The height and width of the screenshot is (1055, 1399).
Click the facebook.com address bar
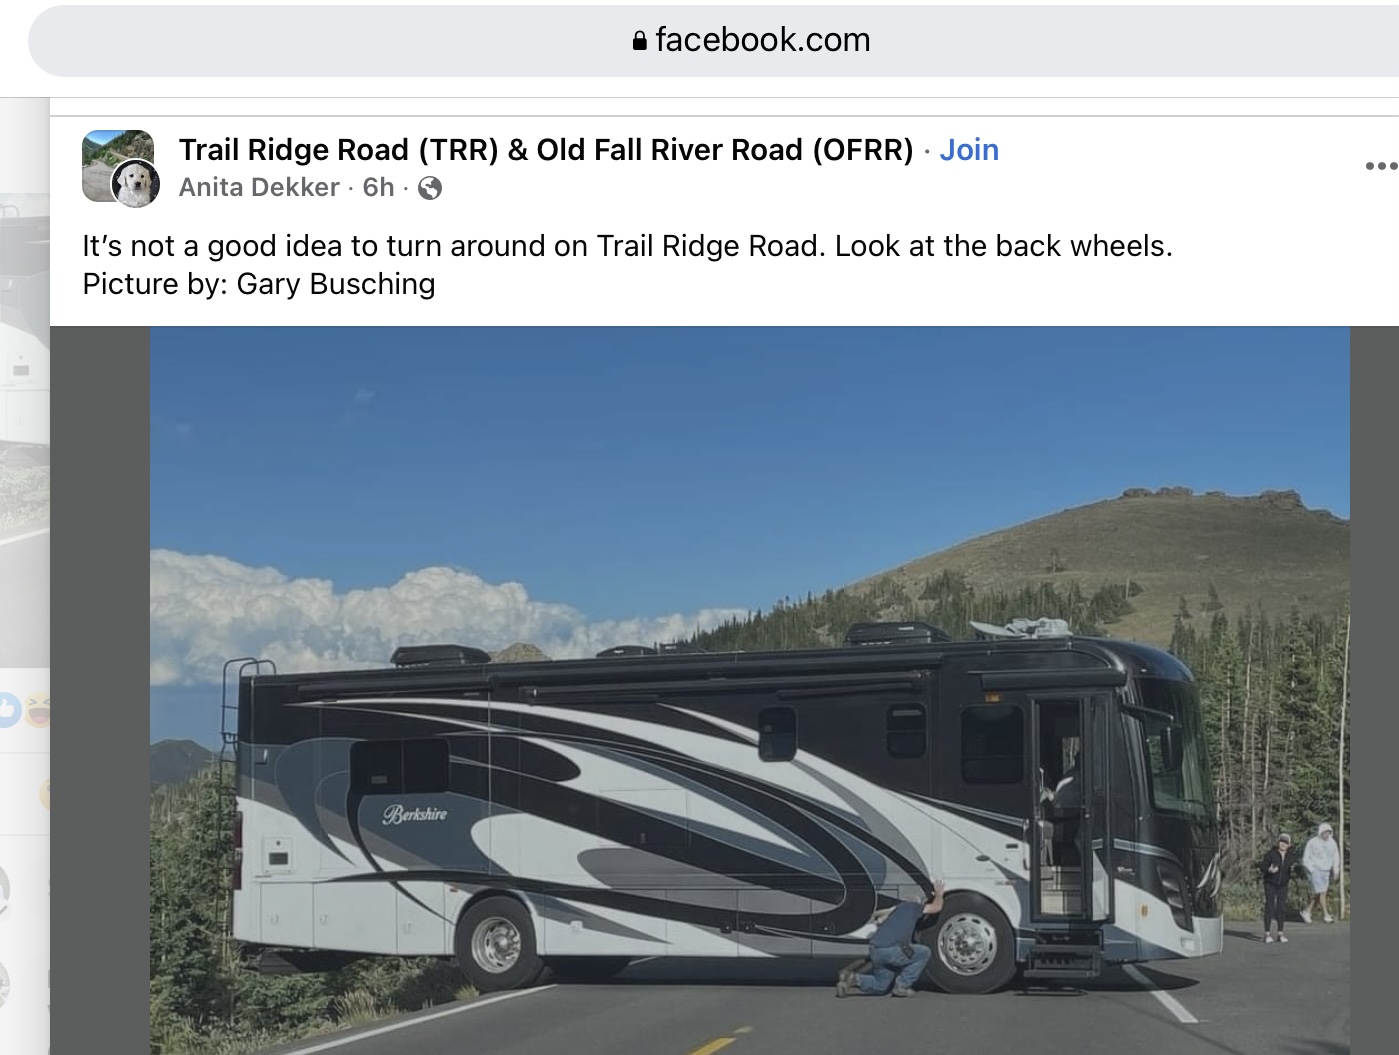coord(713,41)
